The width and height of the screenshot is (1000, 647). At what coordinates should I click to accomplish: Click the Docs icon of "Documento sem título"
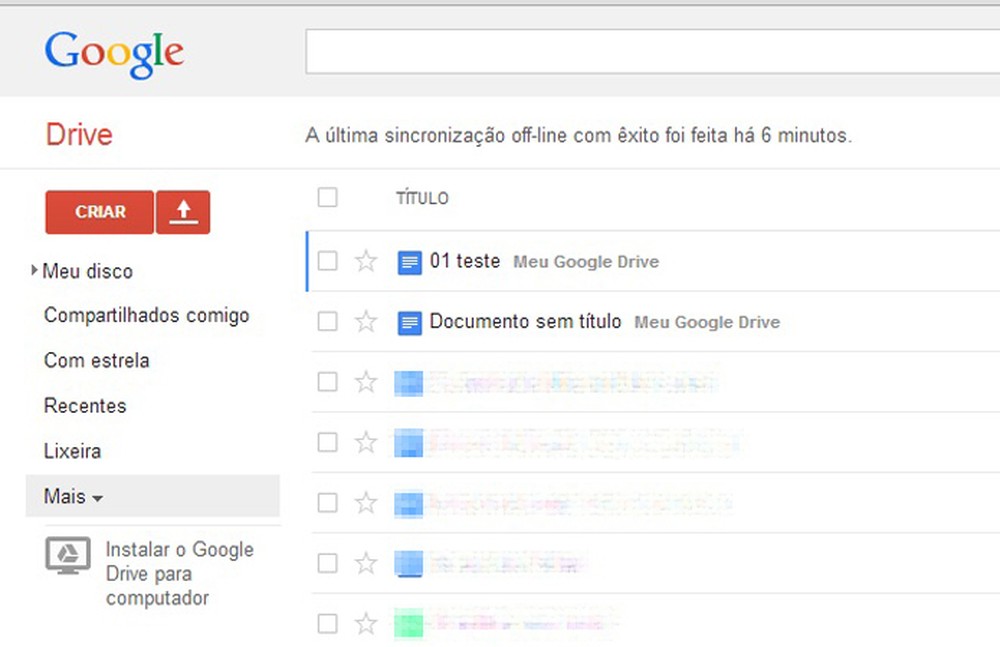click(x=409, y=322)
